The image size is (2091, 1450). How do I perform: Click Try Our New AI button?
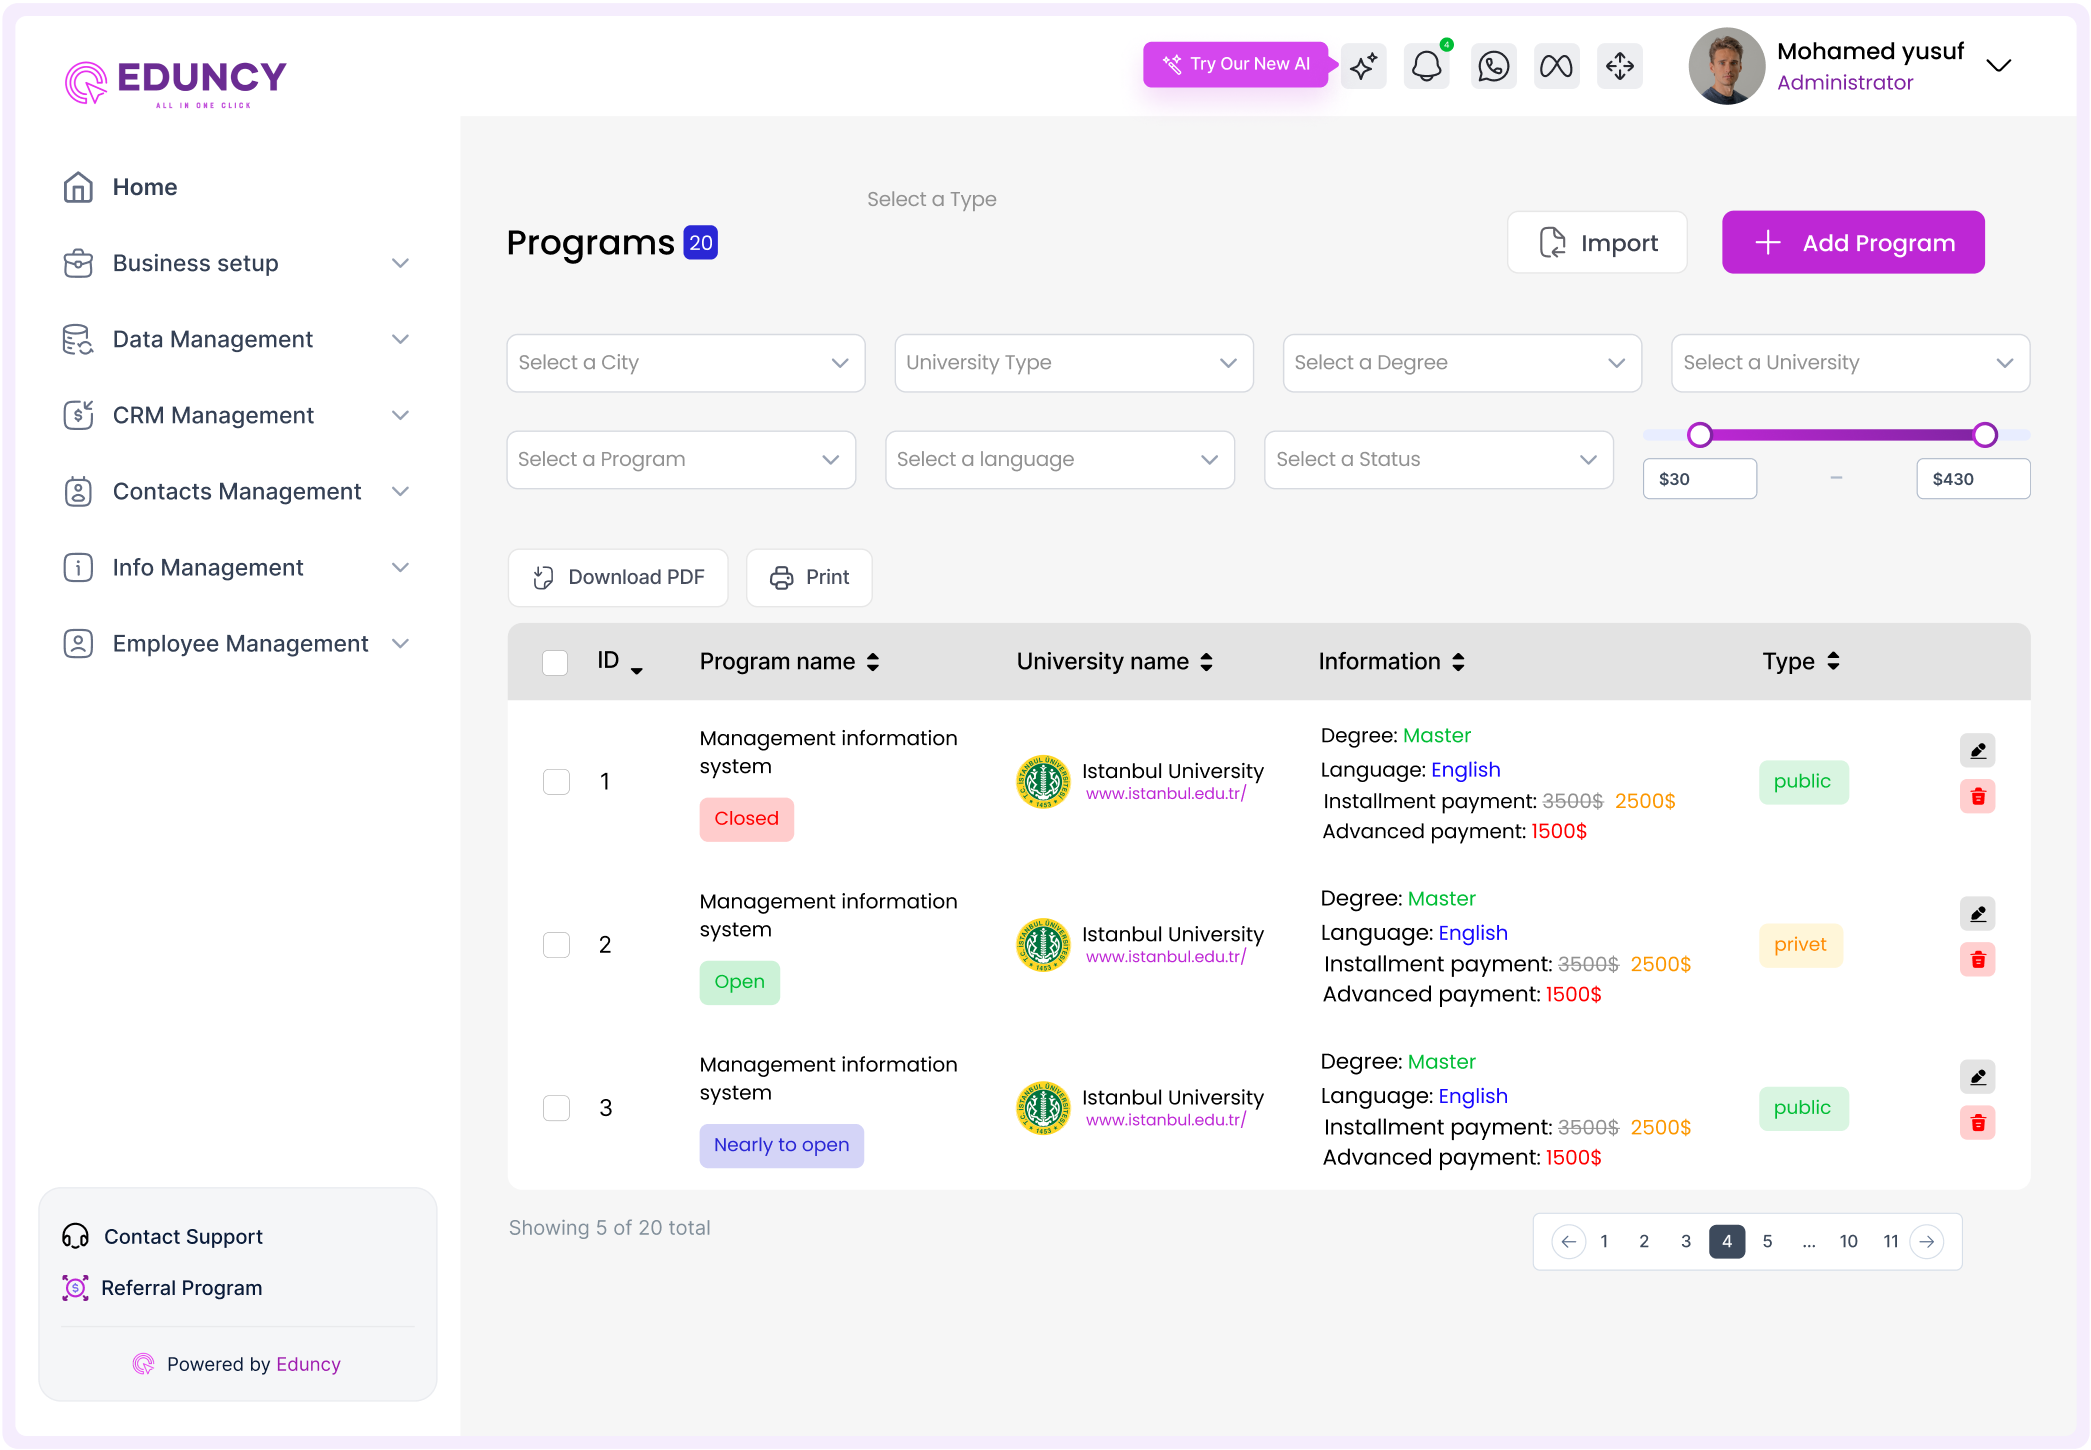point(1236,64)
